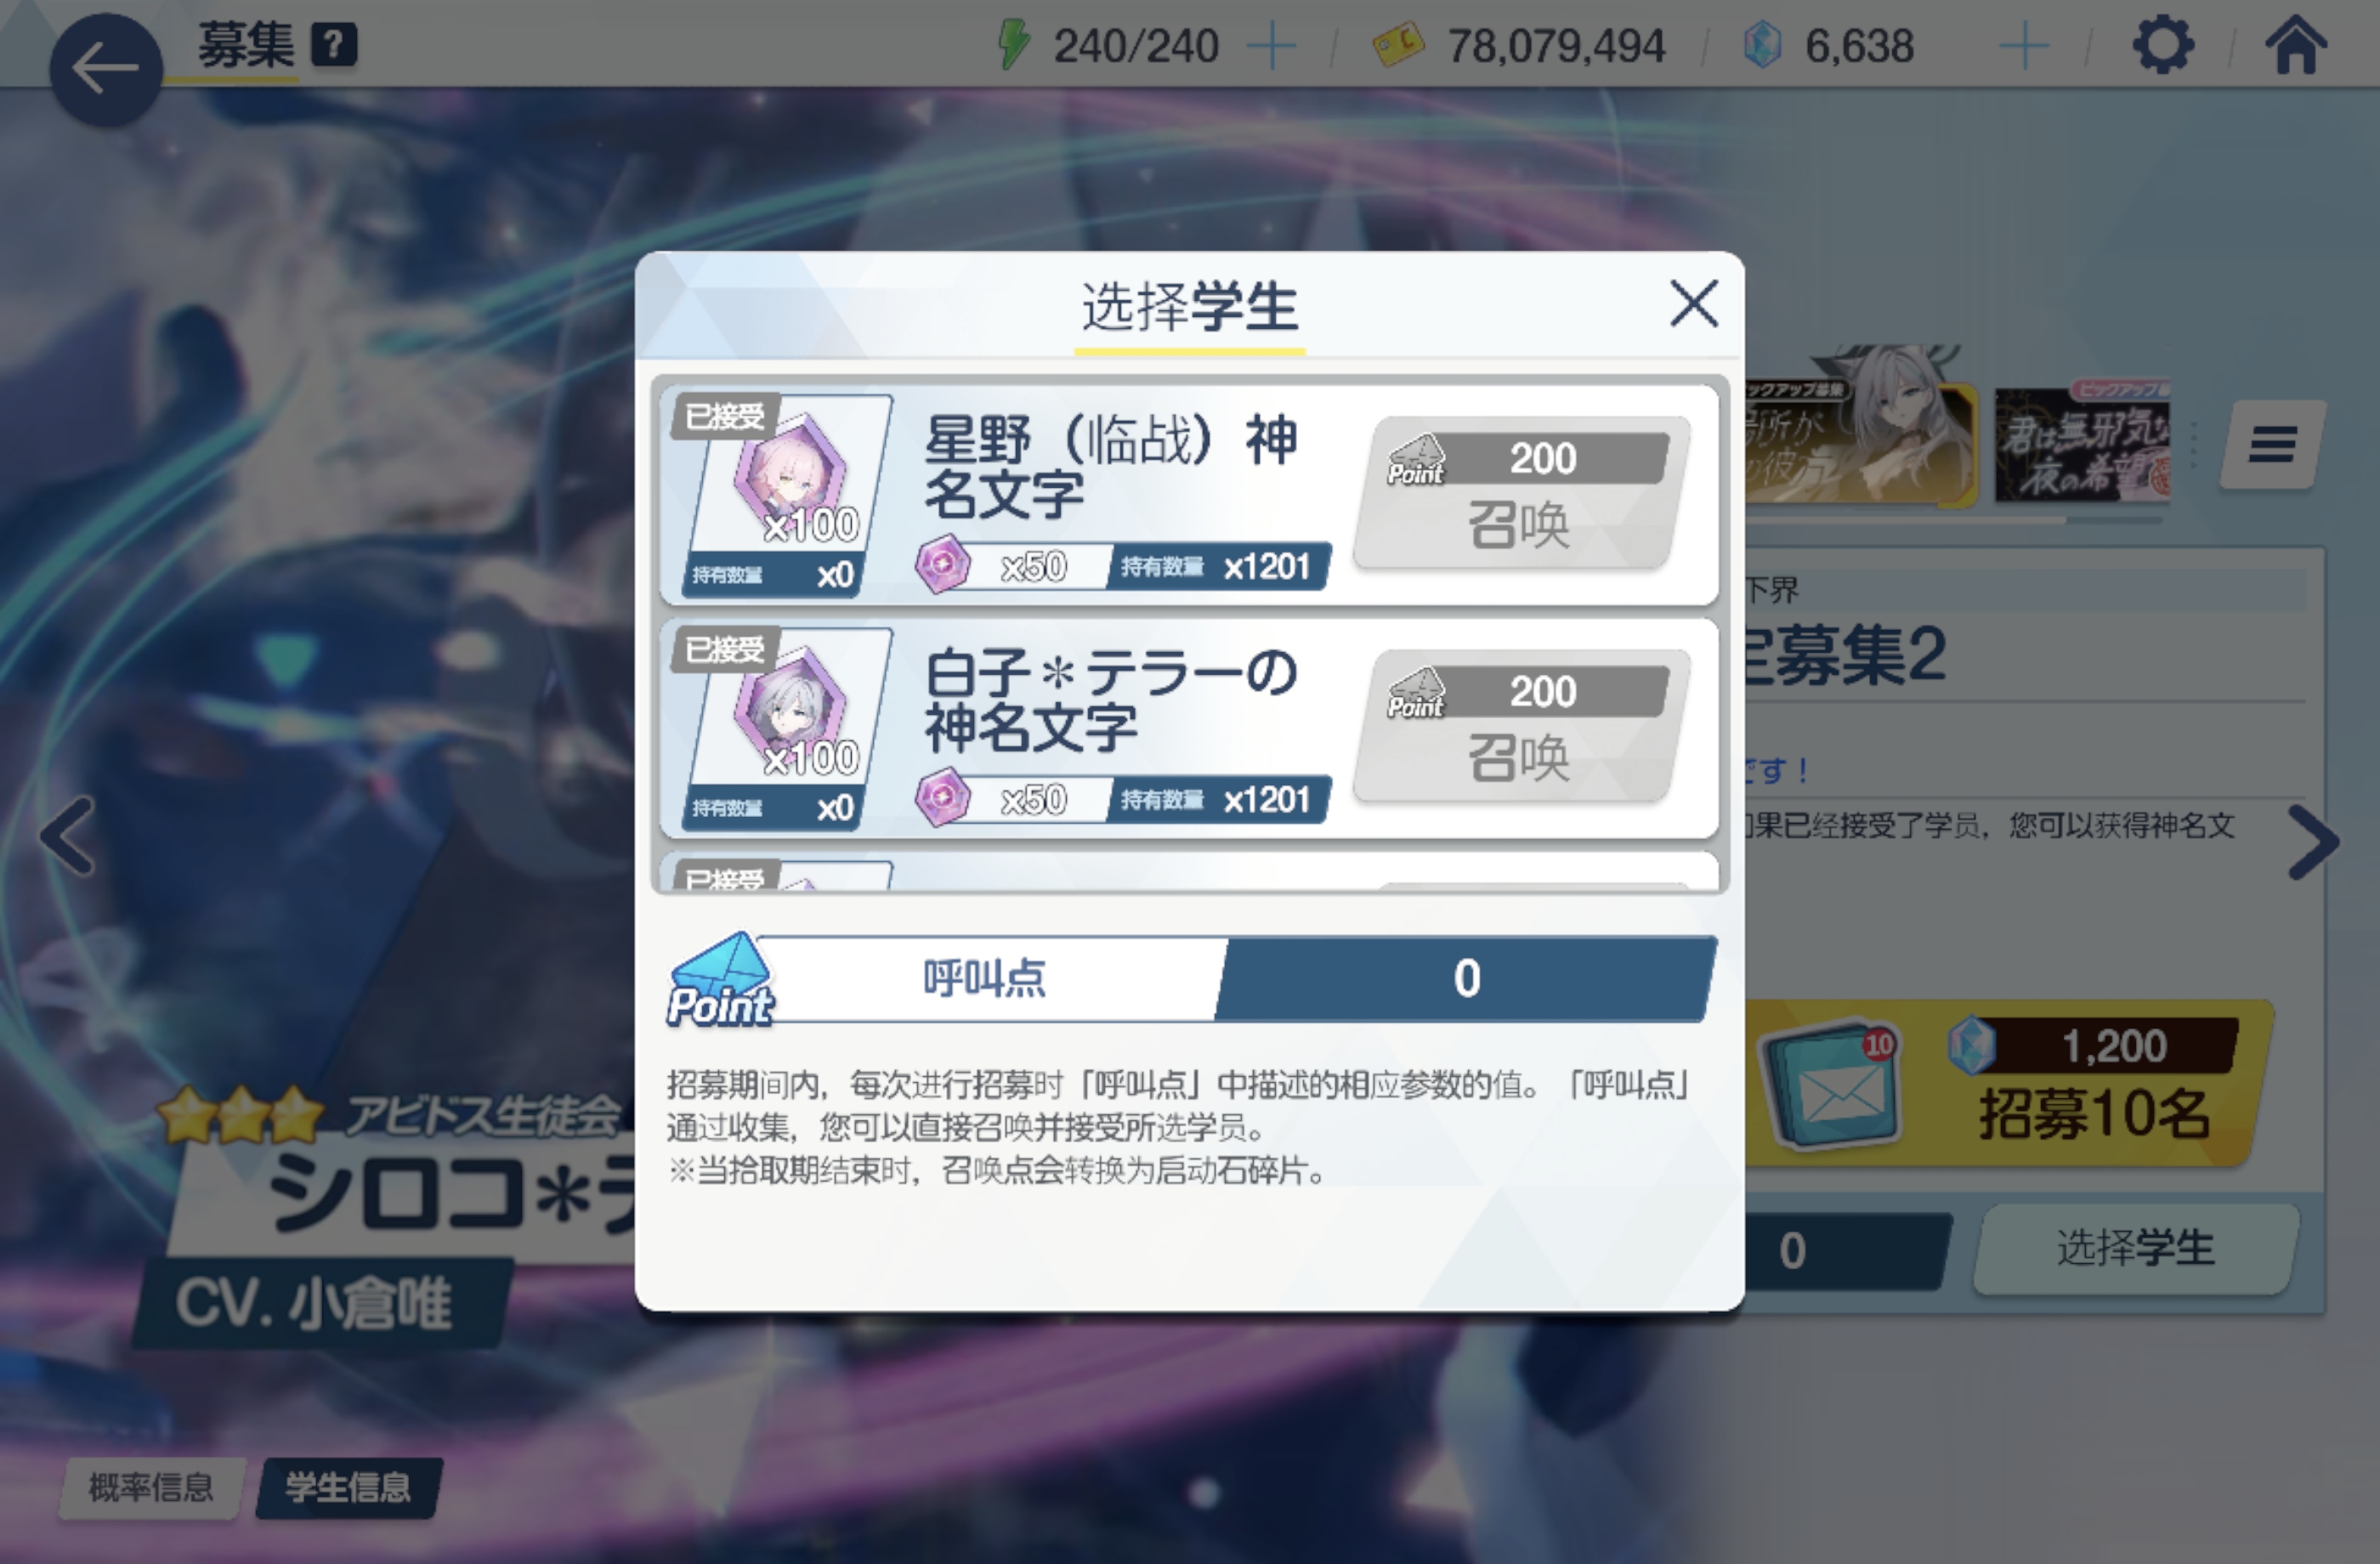2380x1564 pixels.
Task: Open the settings gear
Action: pos(2163,45)
